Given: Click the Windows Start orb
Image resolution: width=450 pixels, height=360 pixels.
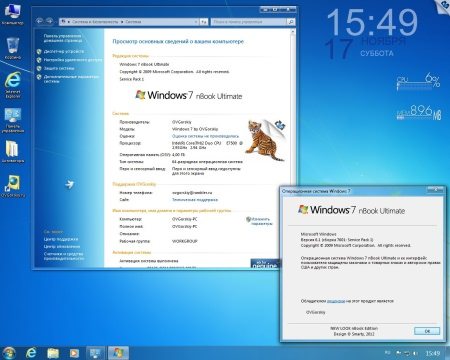Looking at the screenshot, I should (x=8, y=353).
